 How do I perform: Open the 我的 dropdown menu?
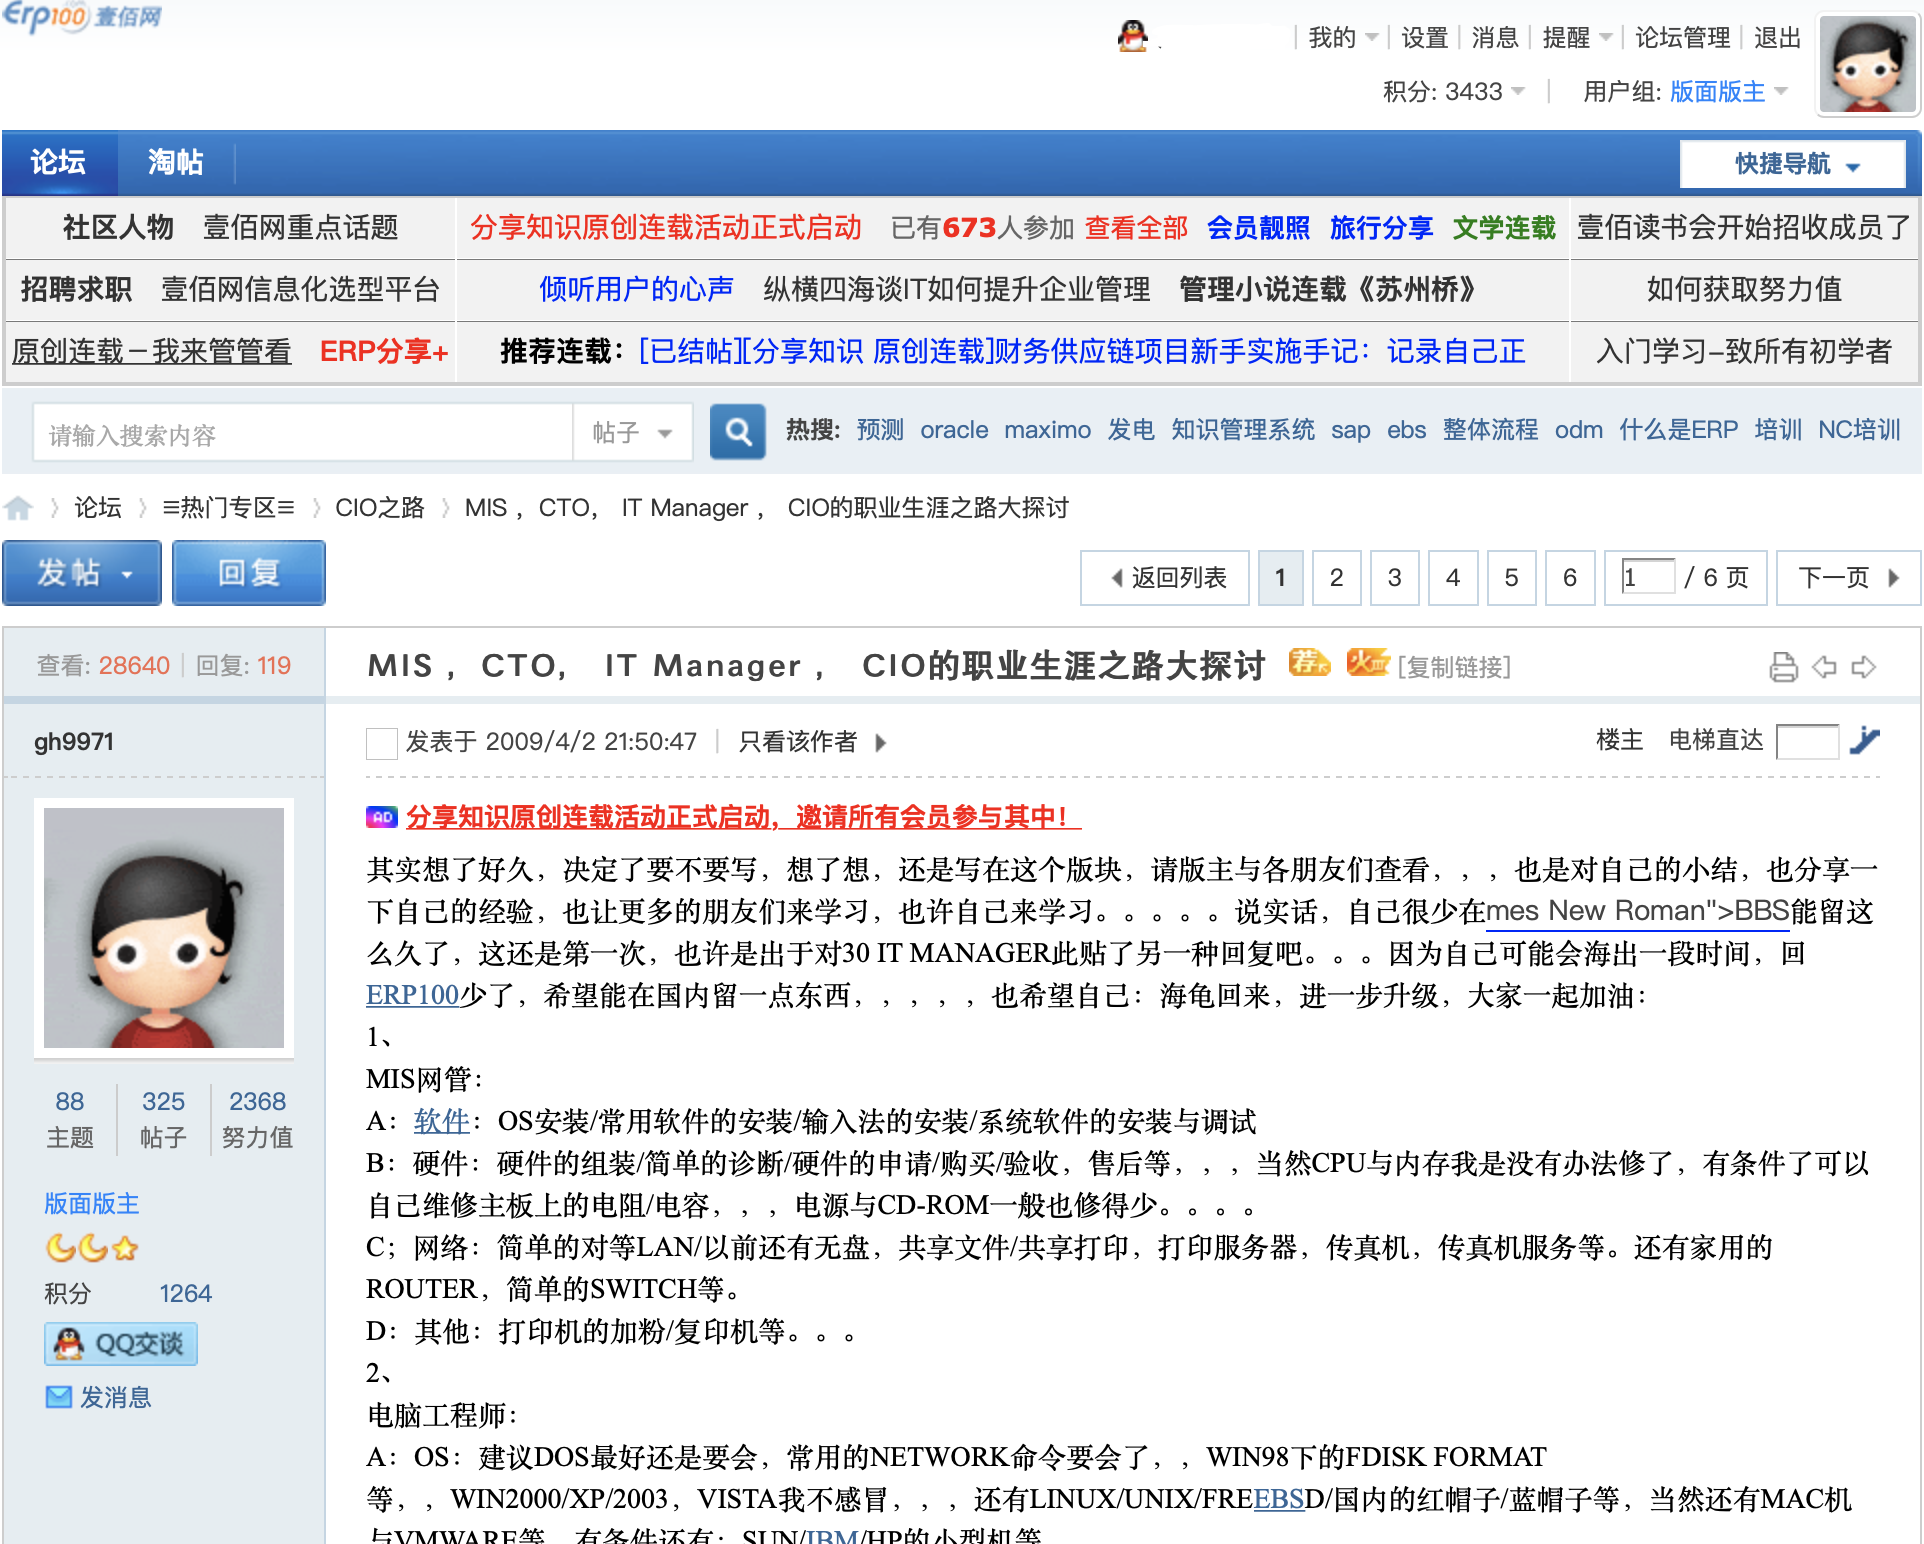1343,38
